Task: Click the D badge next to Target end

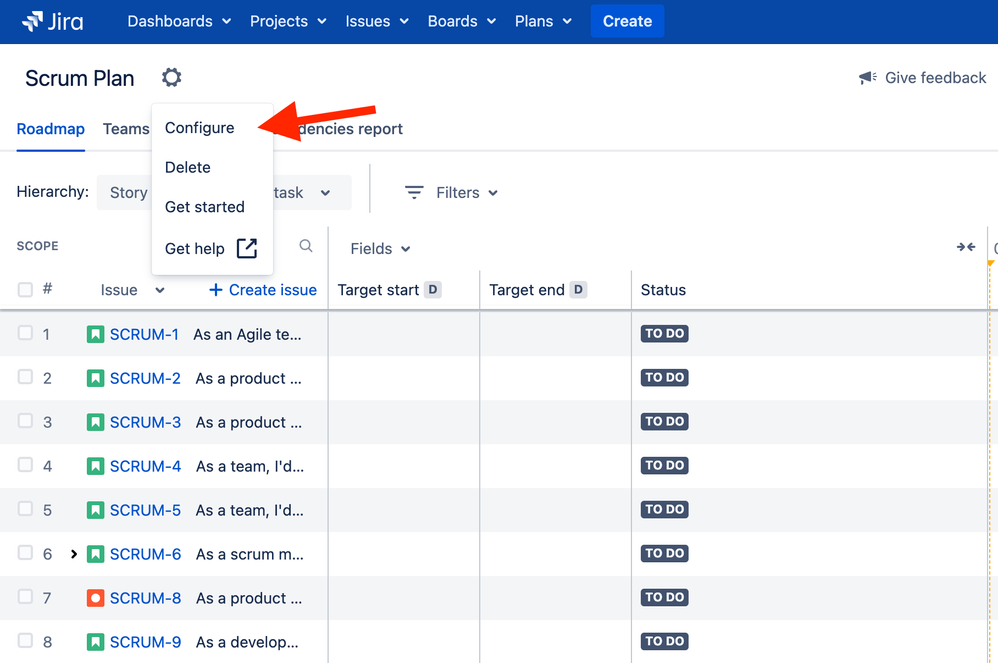Action: point(578,290)
